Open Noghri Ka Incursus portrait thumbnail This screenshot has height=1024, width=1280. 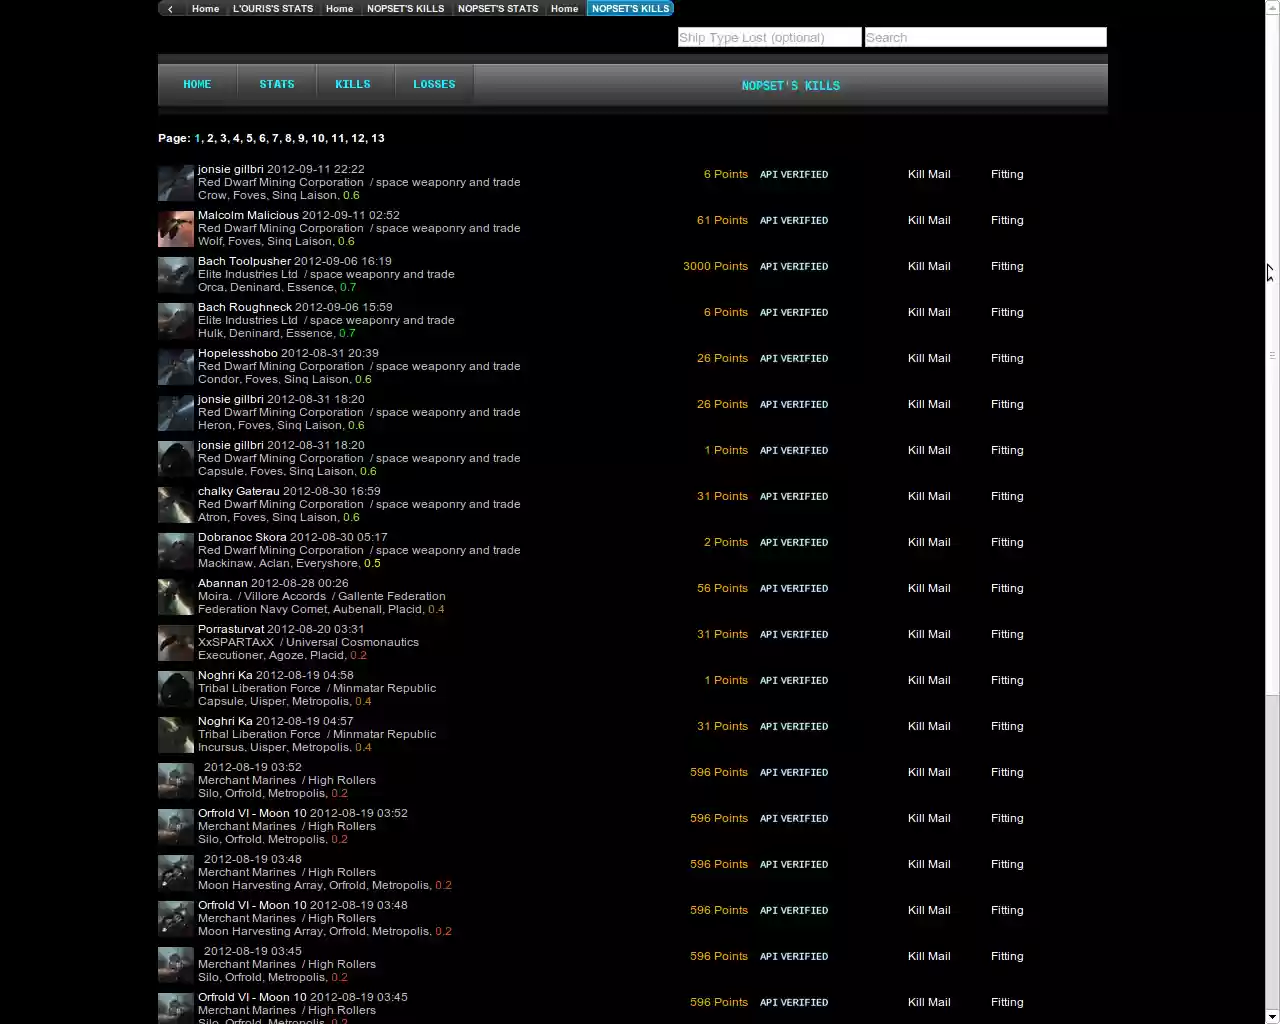176,735
